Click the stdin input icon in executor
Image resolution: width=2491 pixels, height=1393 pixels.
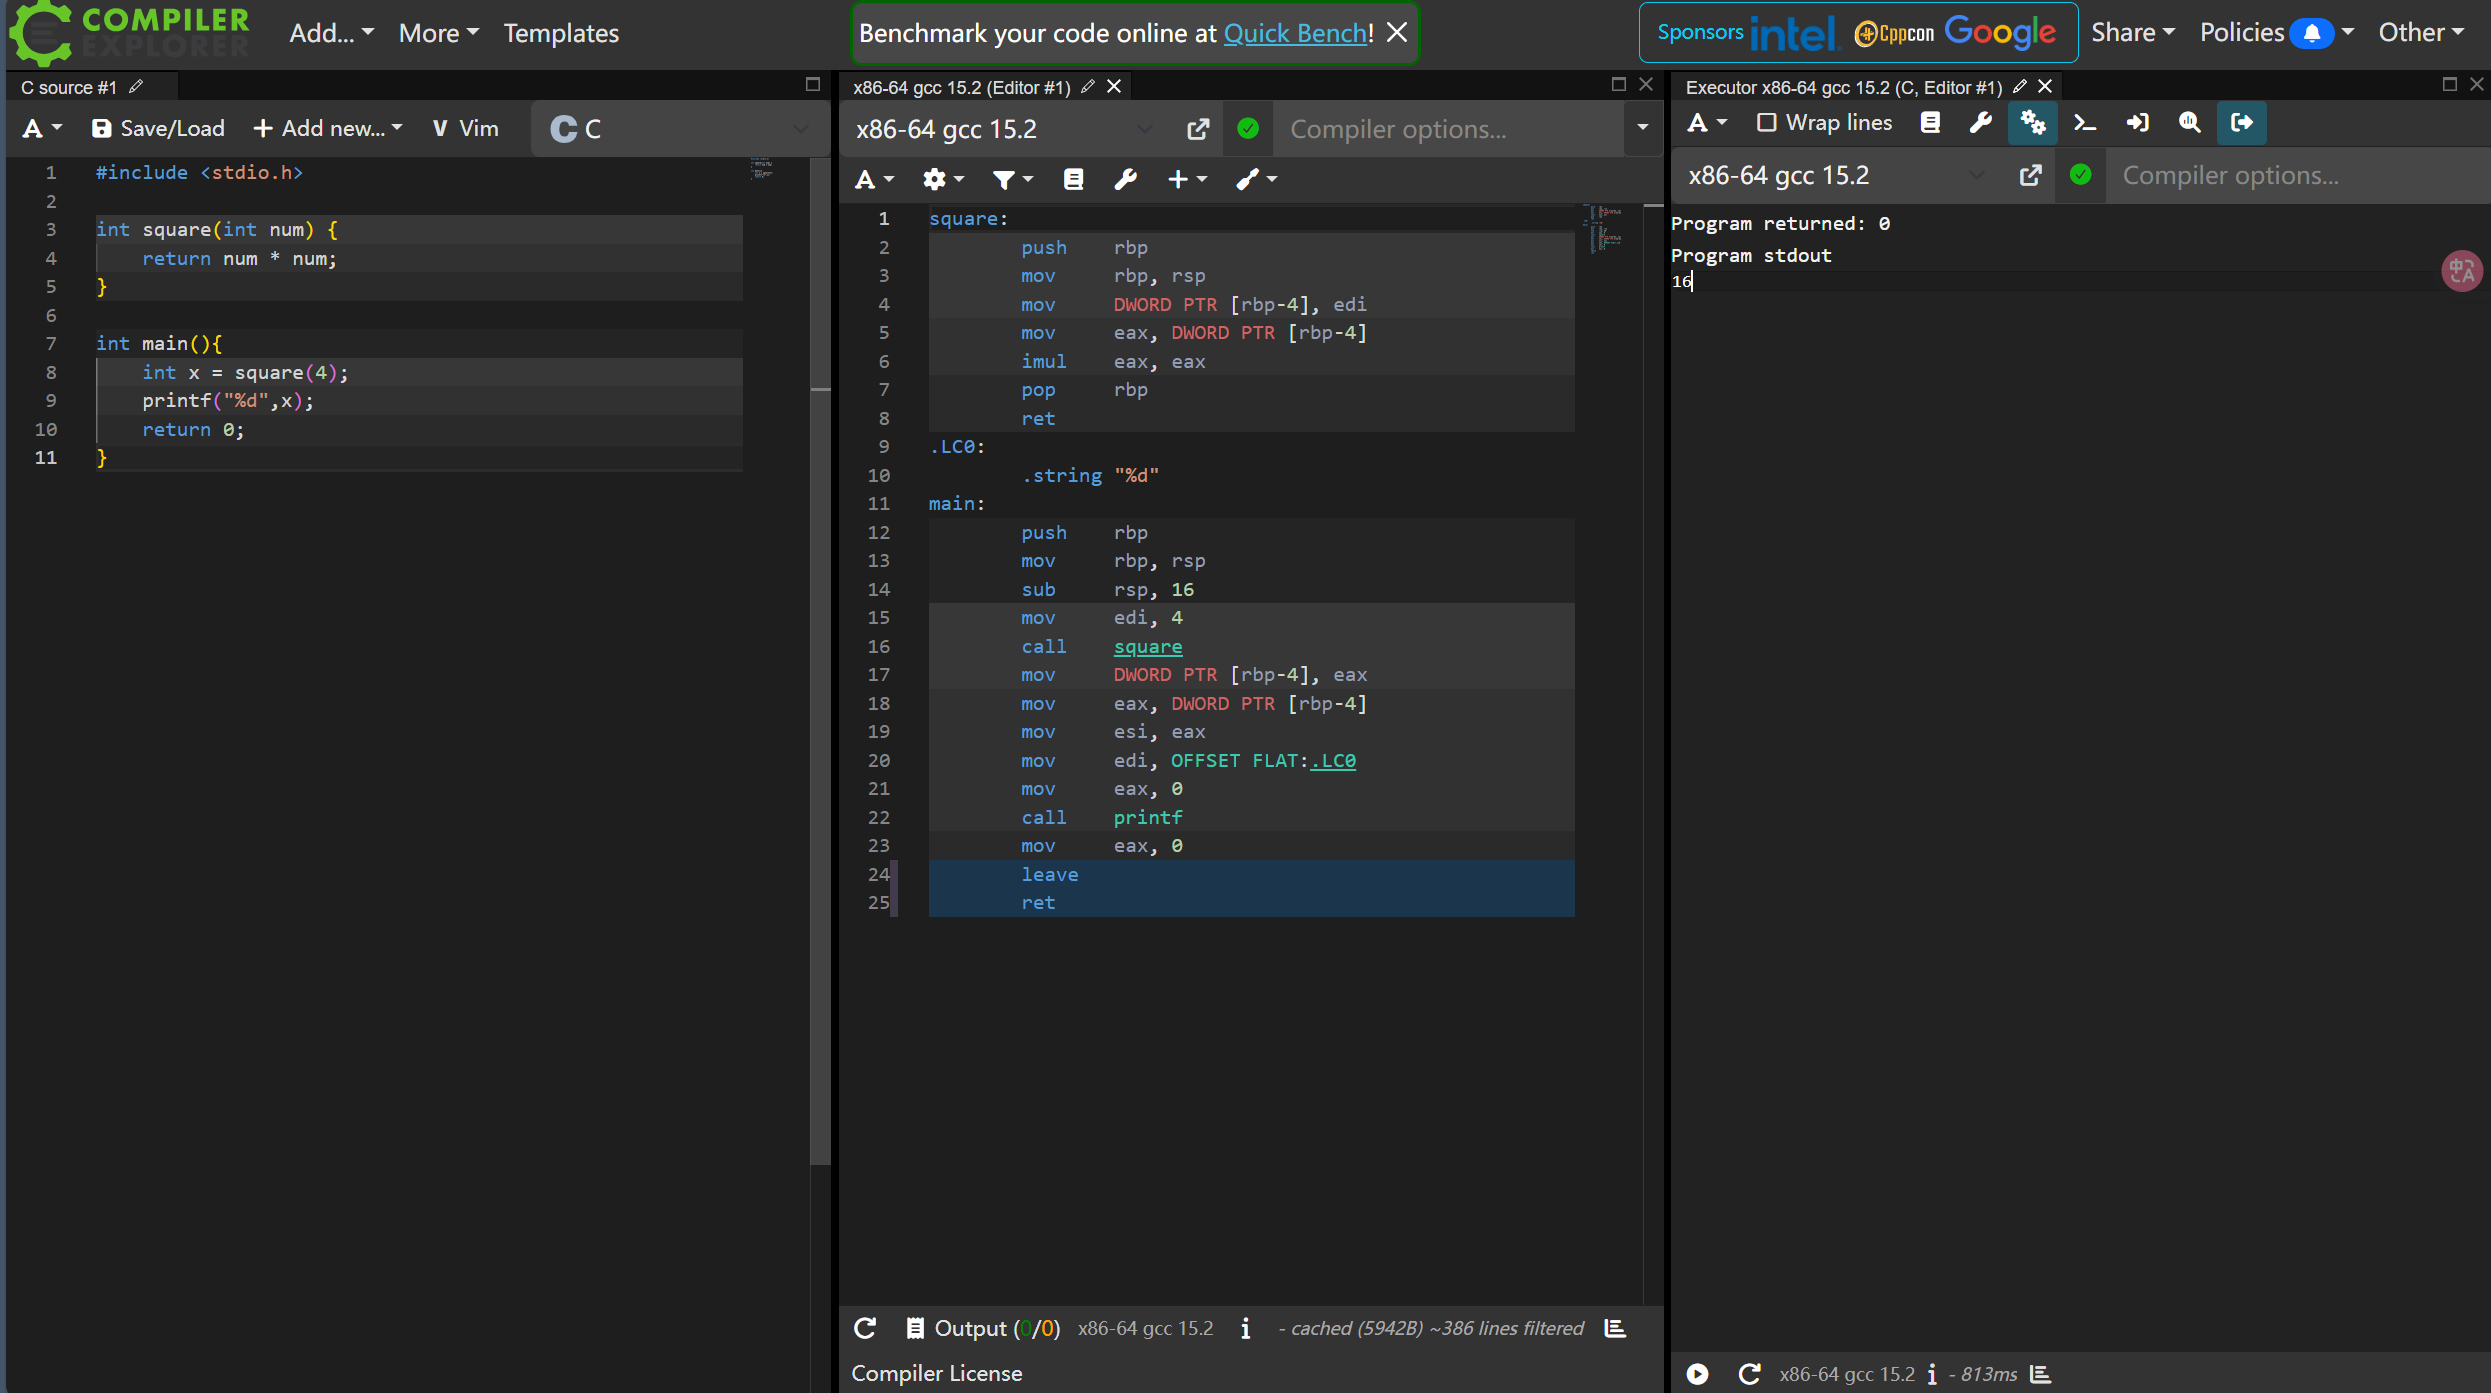coord(2137,123)
